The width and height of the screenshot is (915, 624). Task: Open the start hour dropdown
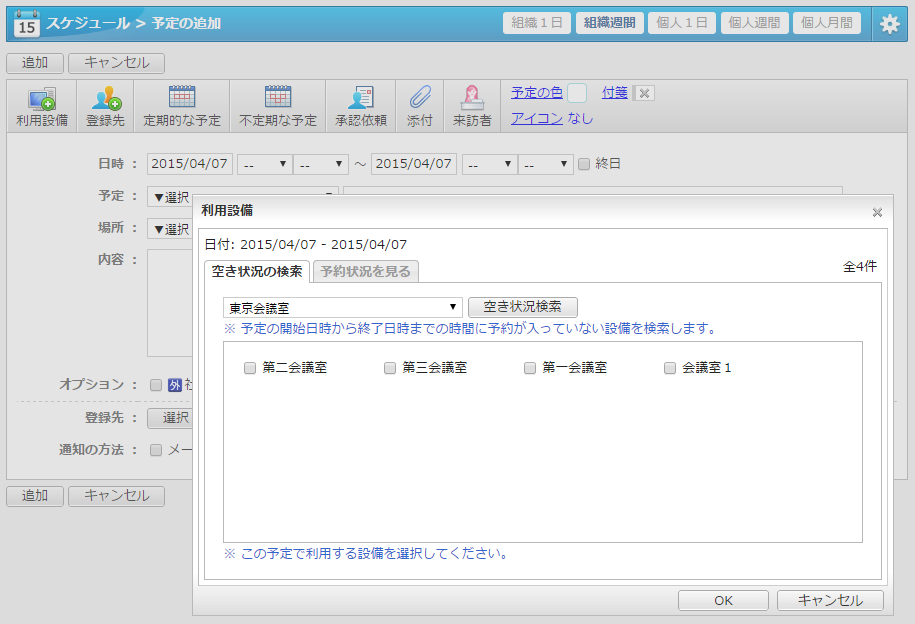click(x=264, y=164)
